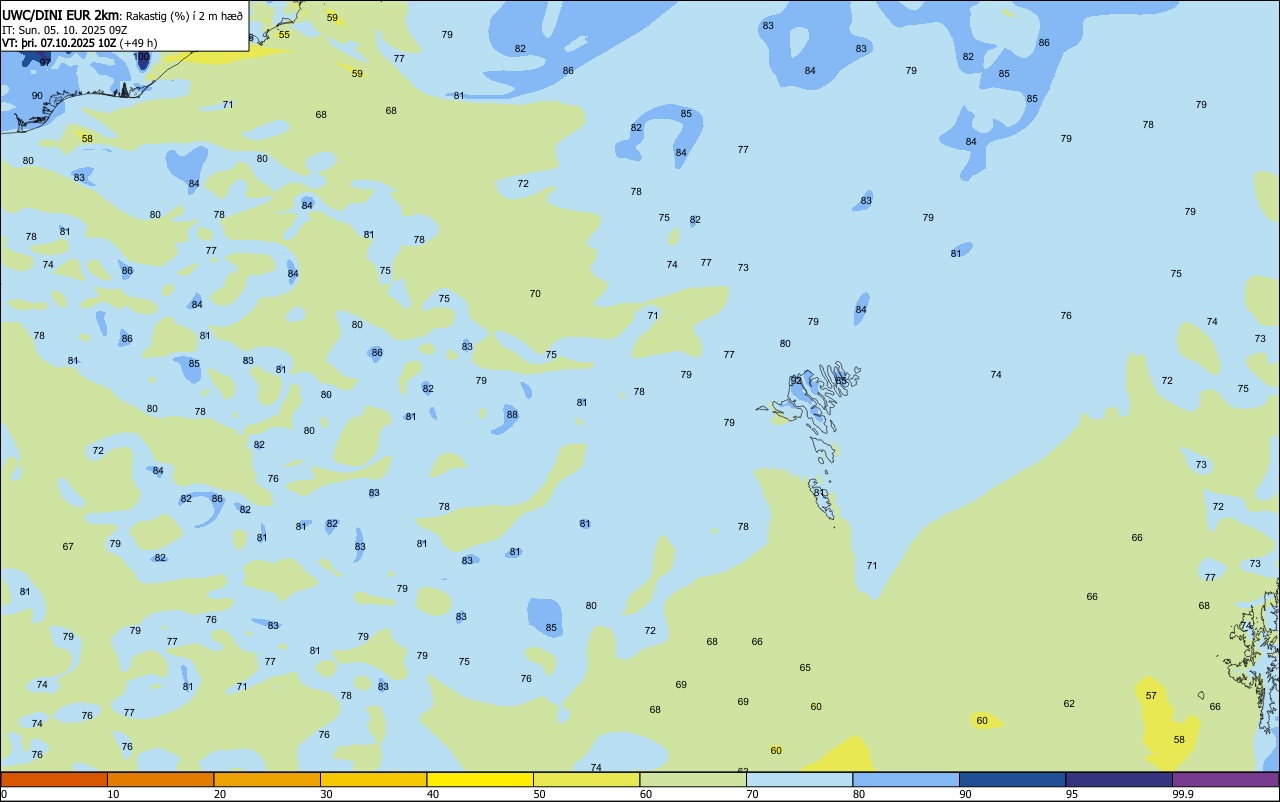Select the 30–40 golden legend swatch
This screenshot has width=1280, height=802.
click(373, 779)
